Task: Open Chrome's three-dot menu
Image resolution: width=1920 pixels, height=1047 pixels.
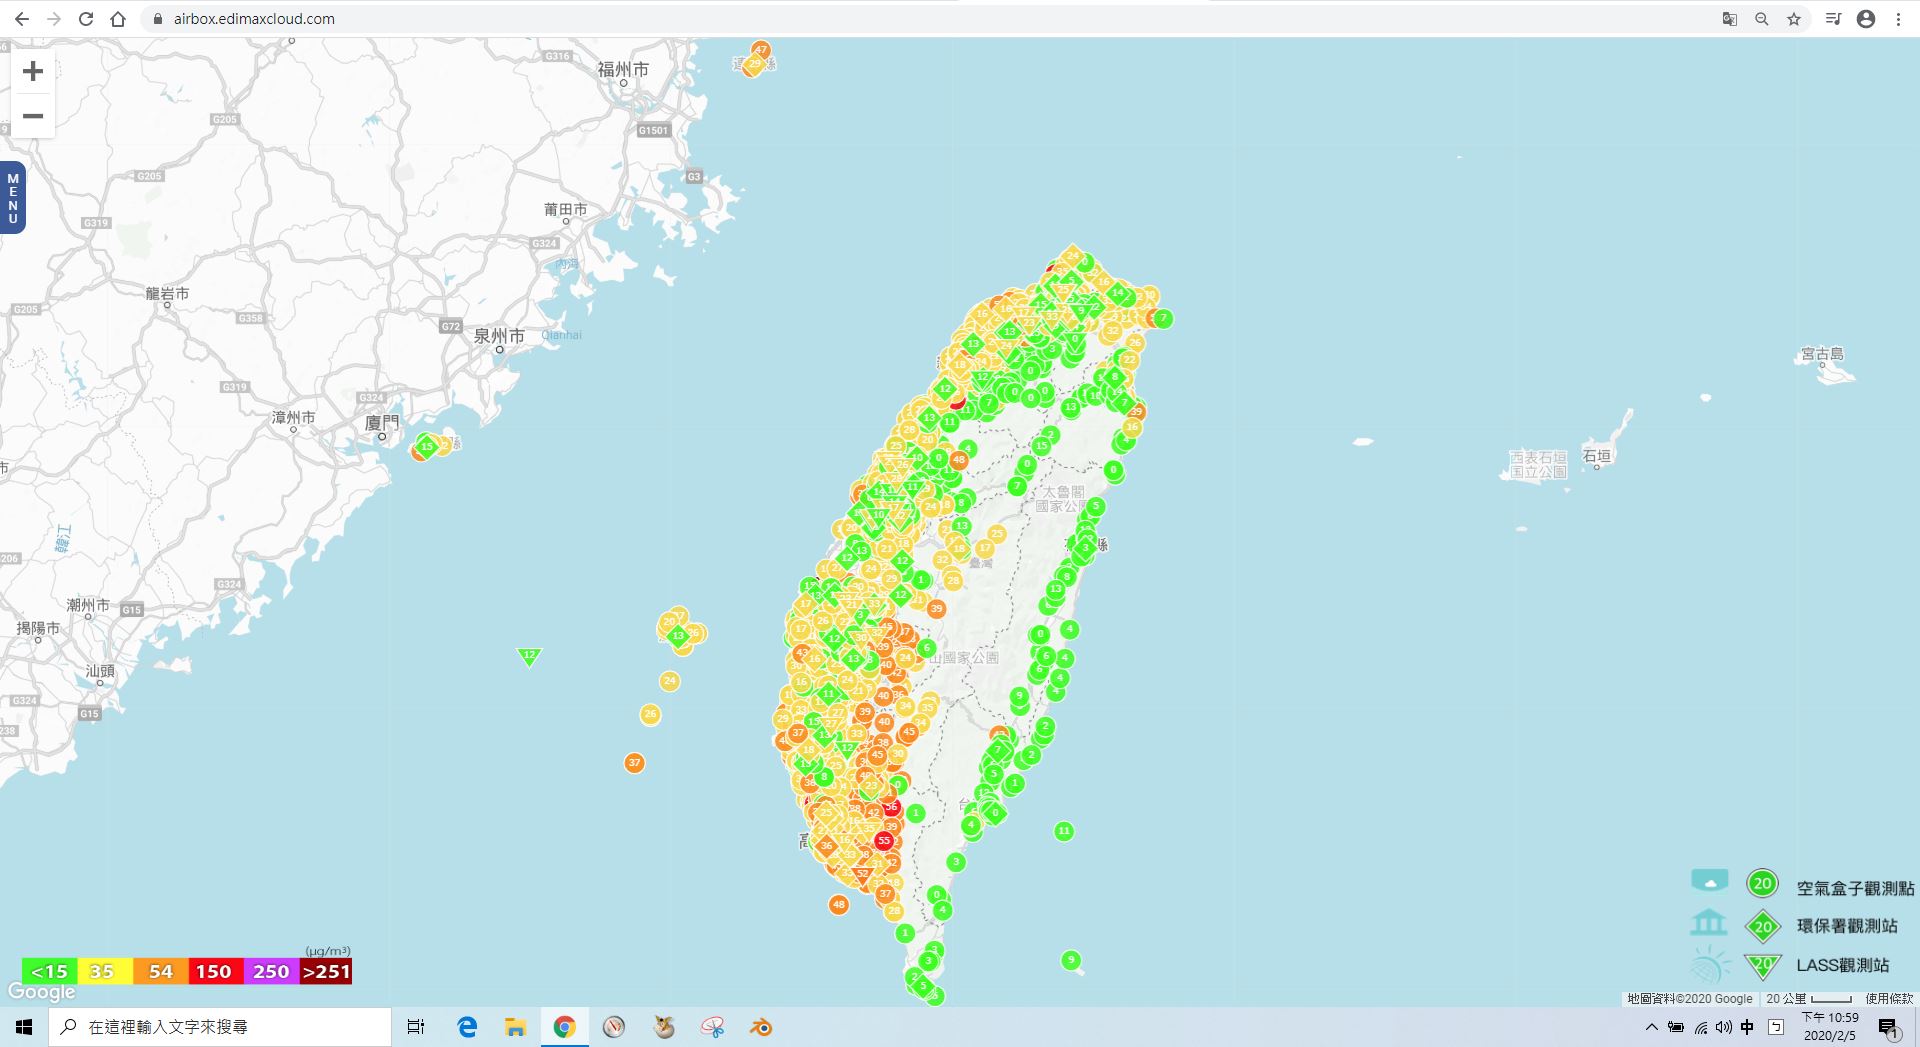Action: 1898,19
